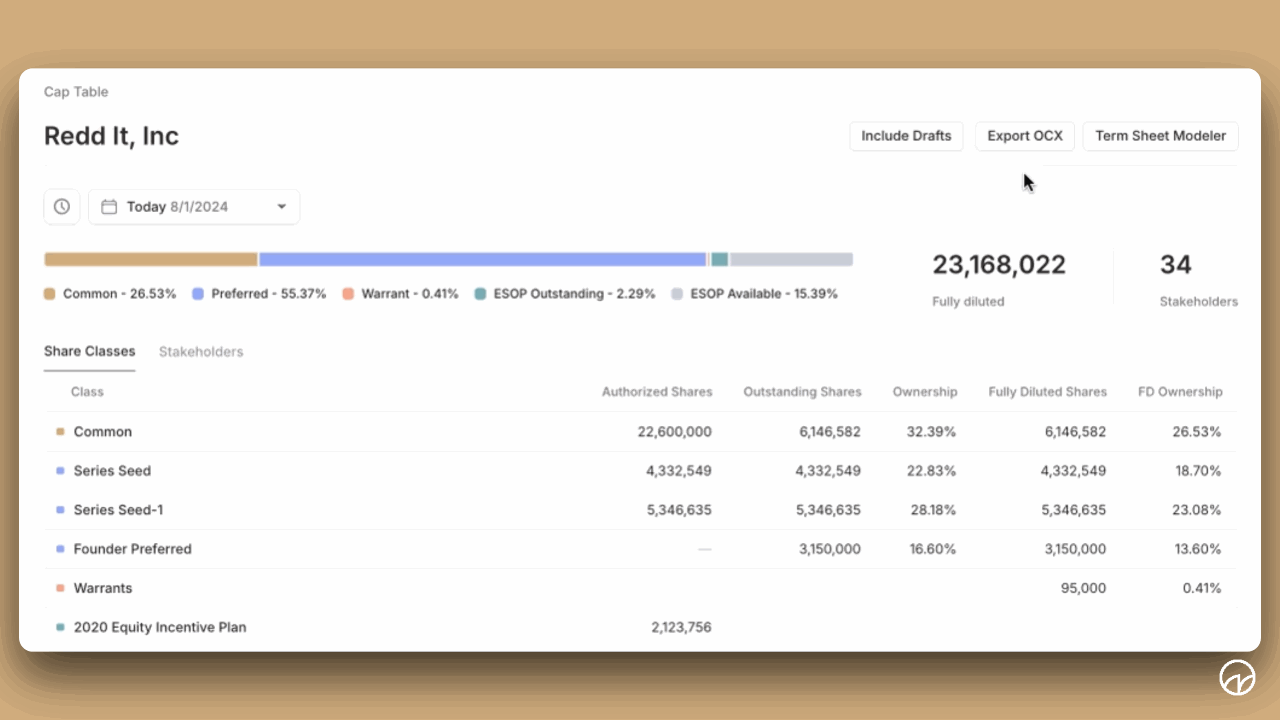
Task: Click the Common legend color swatch
Action: [x=50, y=294]
